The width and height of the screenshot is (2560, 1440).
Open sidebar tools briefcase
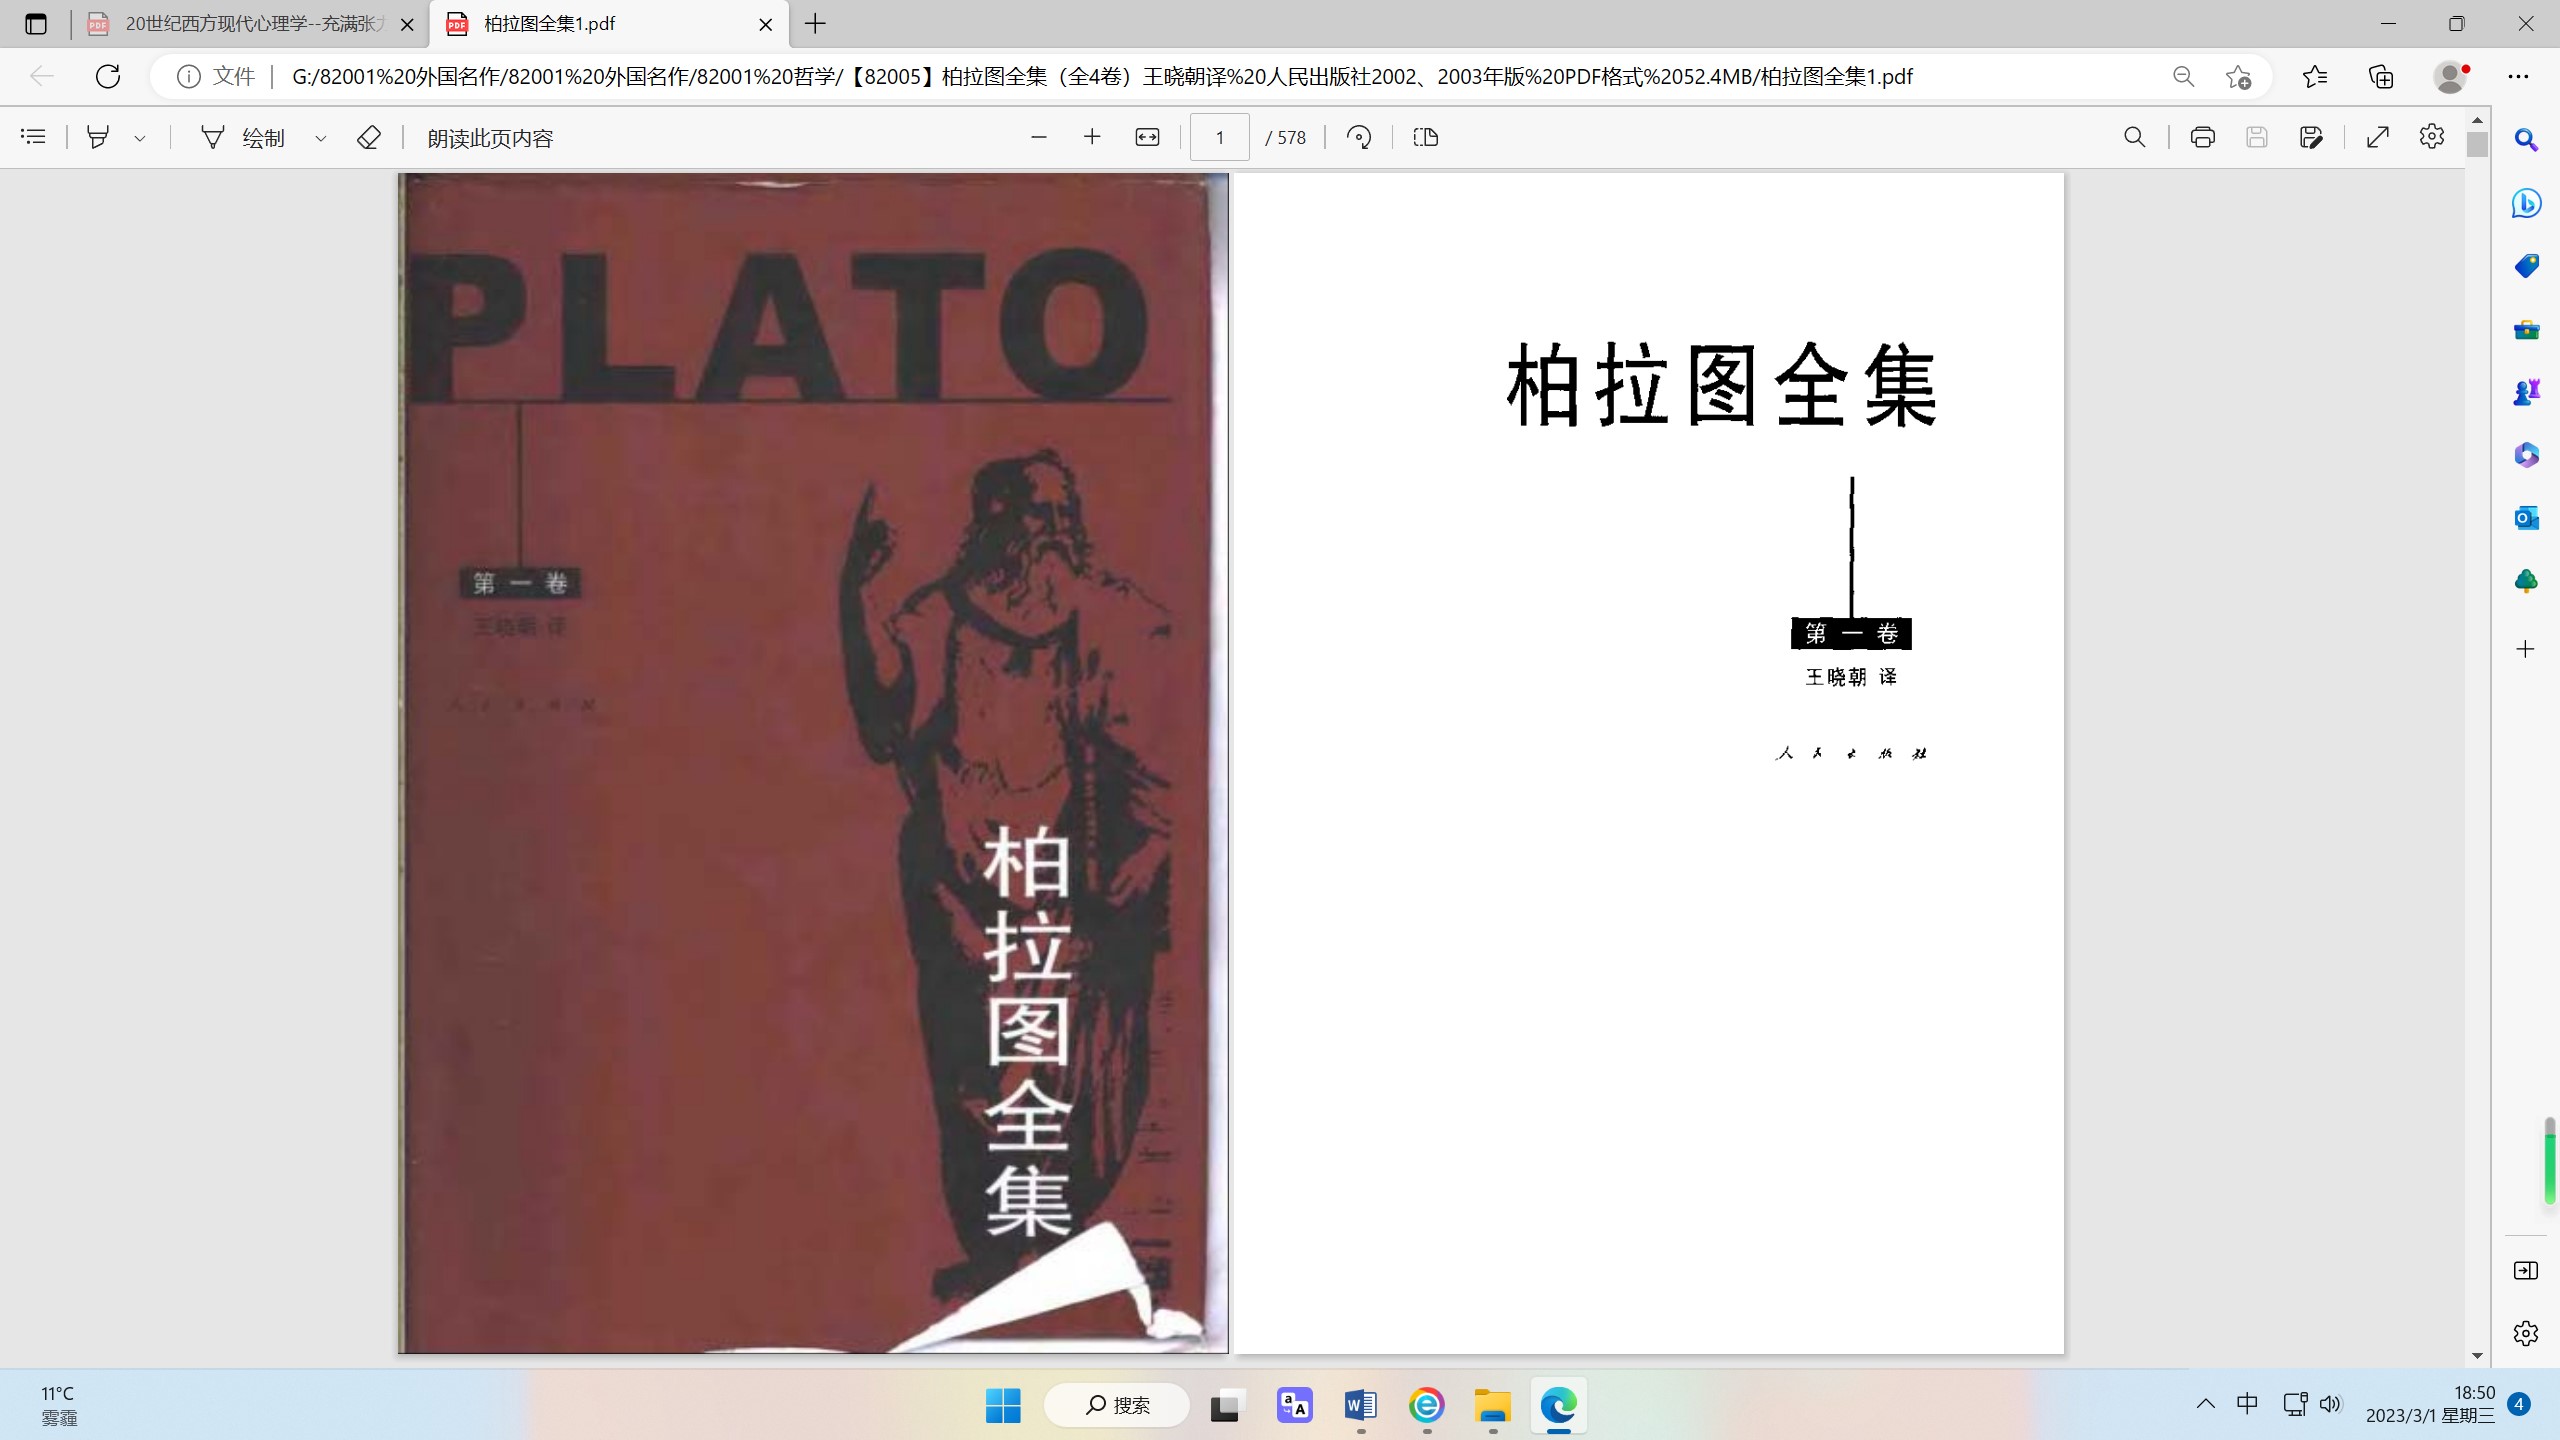point(2526,329)
